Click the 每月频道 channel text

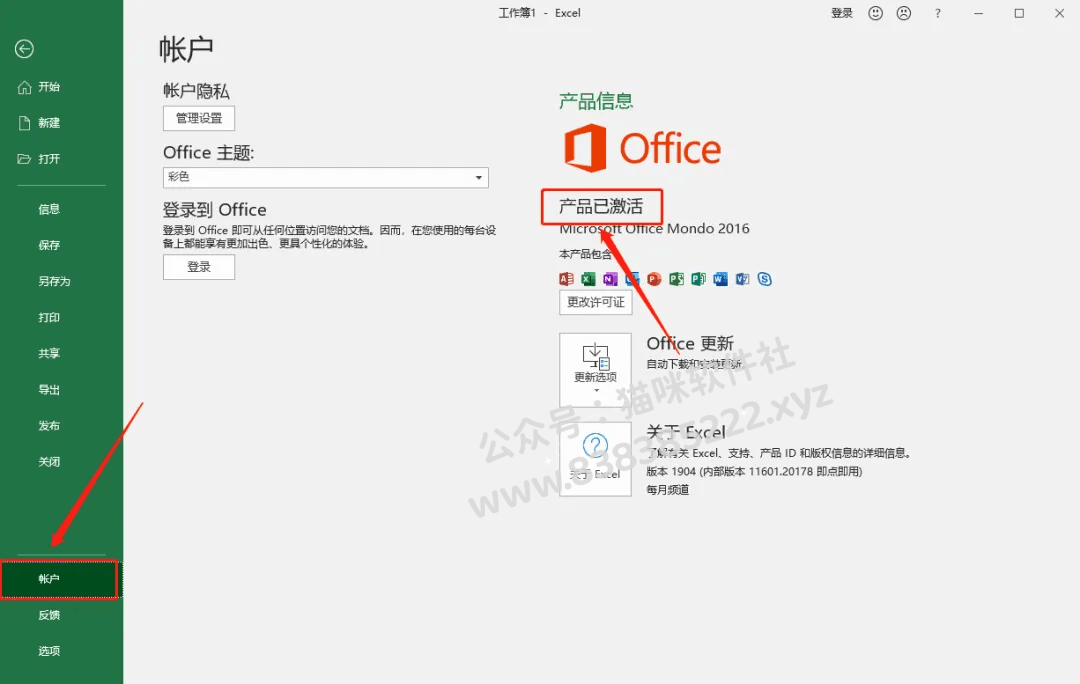(667, 490)
